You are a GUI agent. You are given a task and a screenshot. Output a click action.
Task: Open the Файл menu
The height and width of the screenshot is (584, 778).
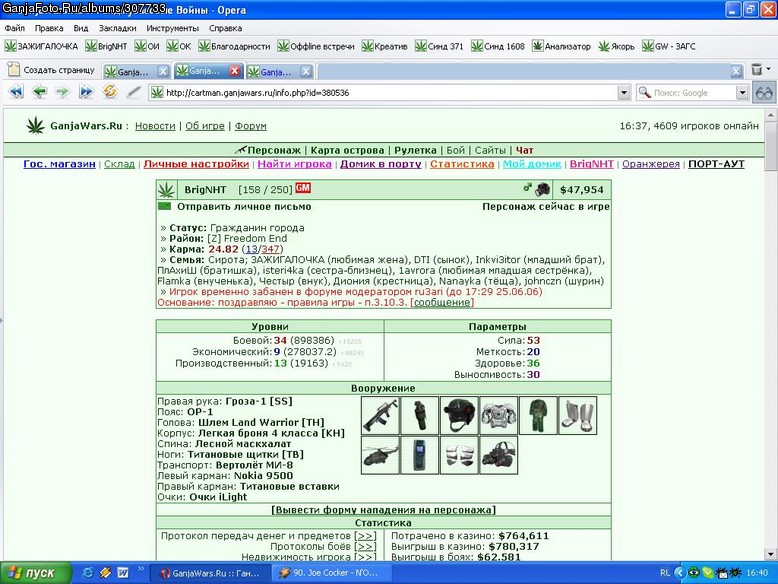tap(15, 28)
